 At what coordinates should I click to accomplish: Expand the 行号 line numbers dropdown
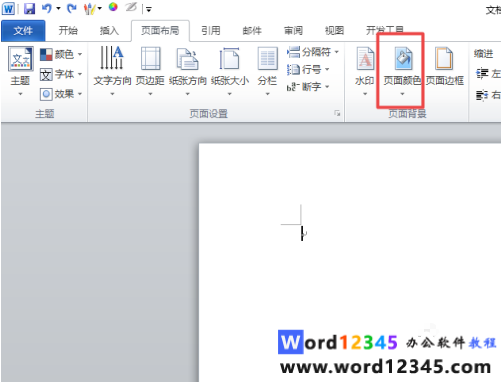click(x=308, y=69)
